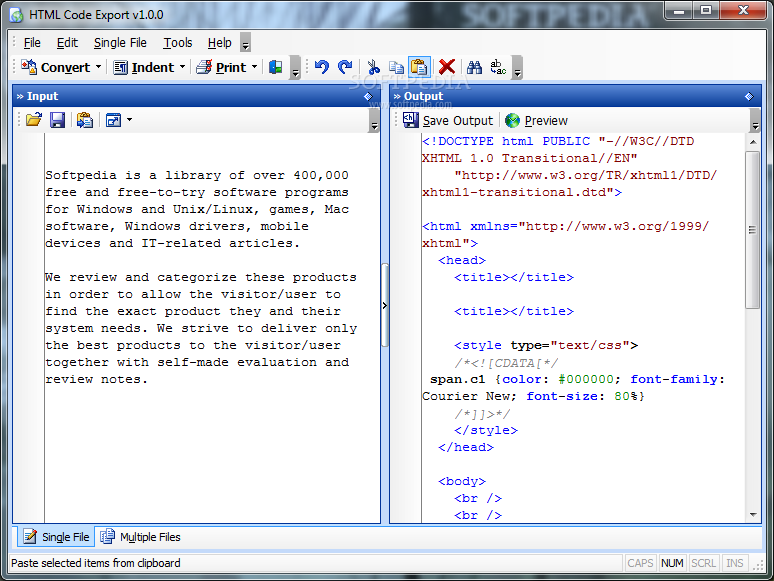Click the Undo arrow icon
This screenshot has height=581, width=774.
click(x=322, y=67)
